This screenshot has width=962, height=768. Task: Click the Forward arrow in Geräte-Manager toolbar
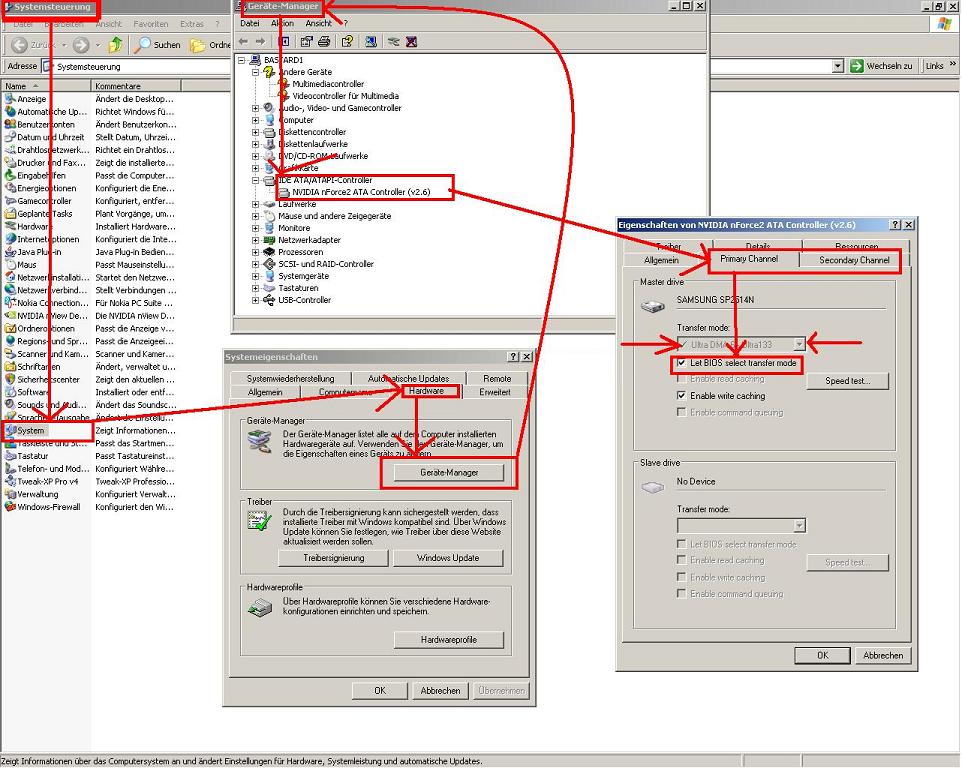click(x=261, y=42)
